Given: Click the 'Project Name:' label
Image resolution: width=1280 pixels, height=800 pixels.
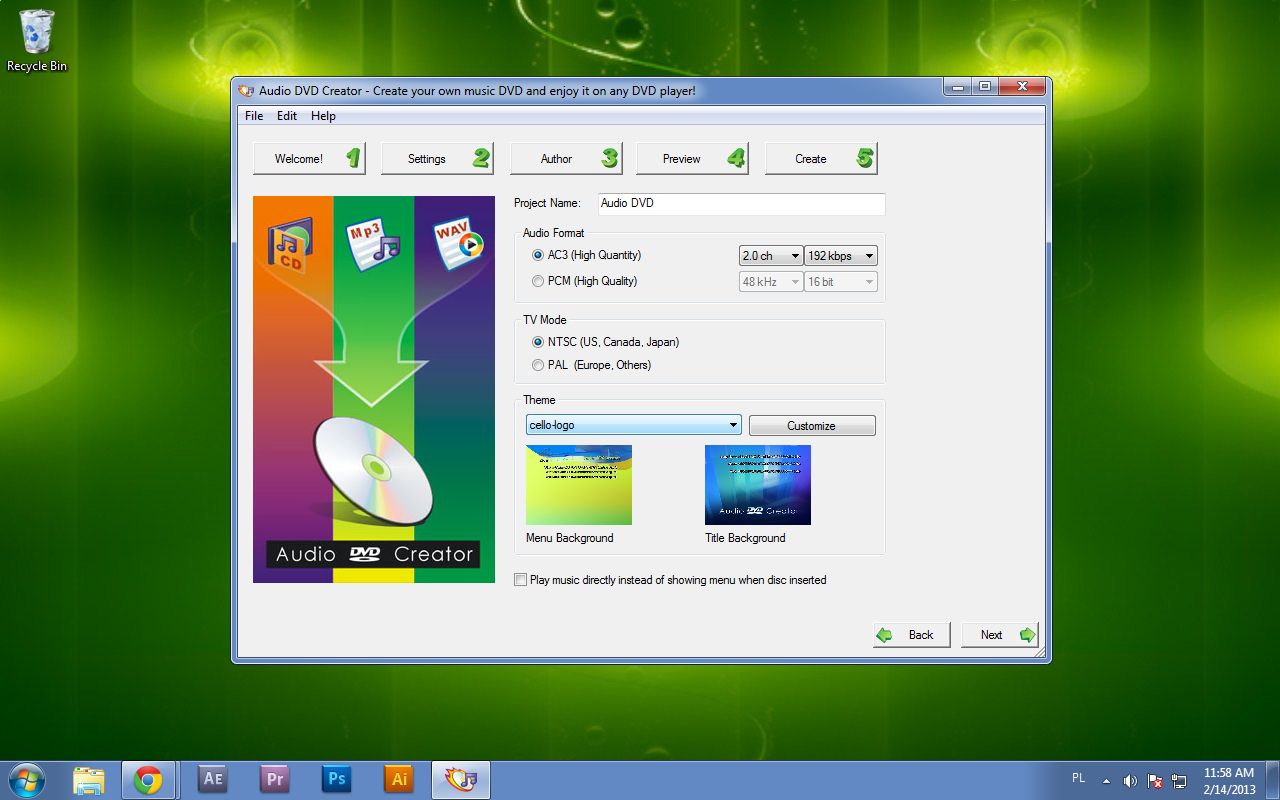Looking at the screenshot, I should click(547, 203).
